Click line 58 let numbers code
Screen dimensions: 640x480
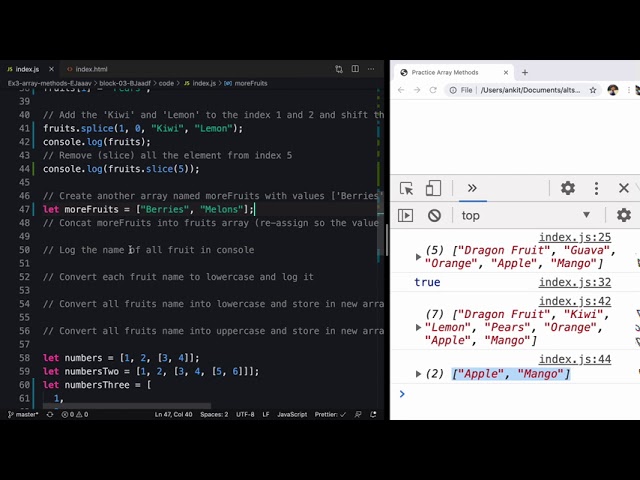click(121, 358)
